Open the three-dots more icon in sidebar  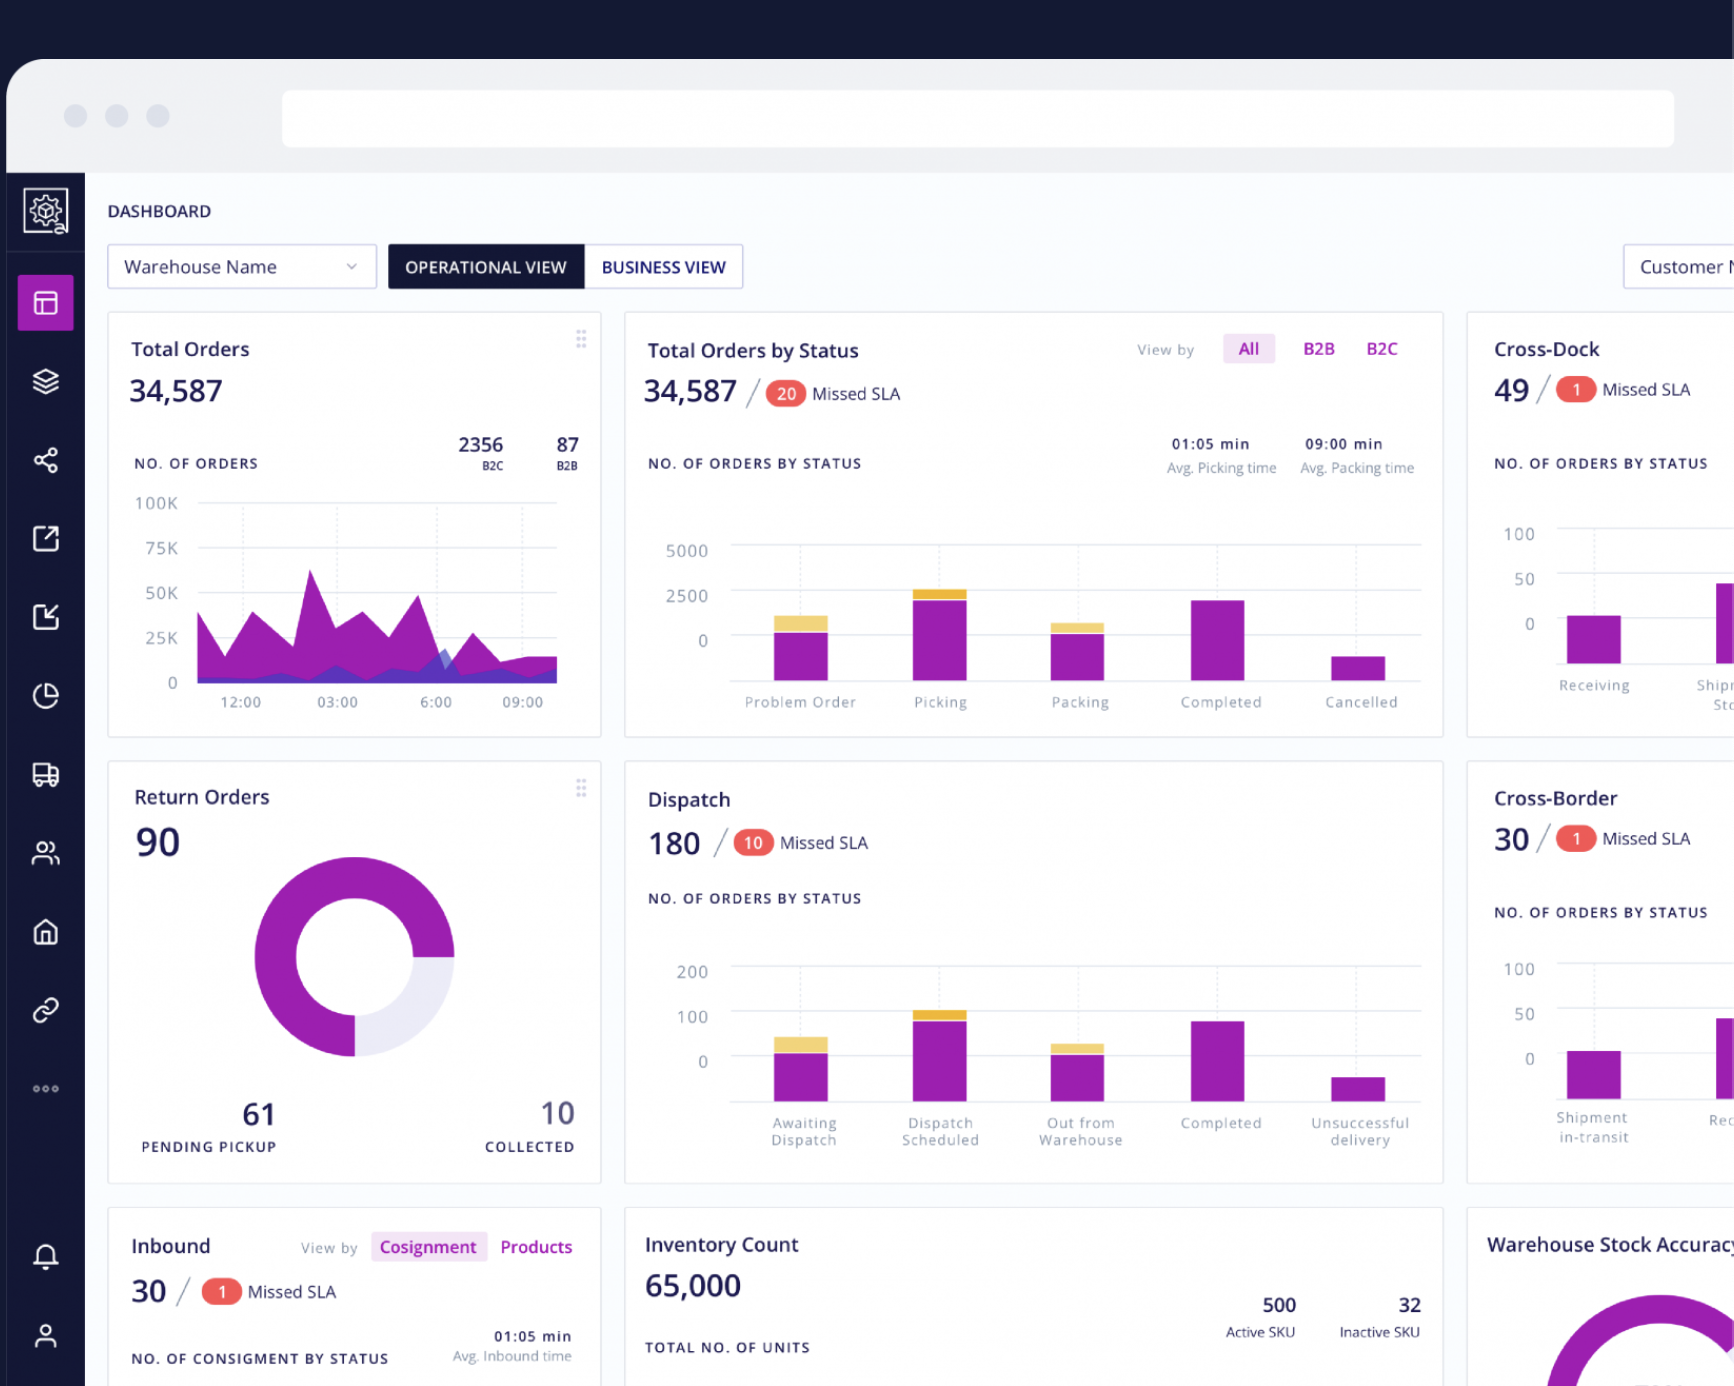click(46, 1089)
